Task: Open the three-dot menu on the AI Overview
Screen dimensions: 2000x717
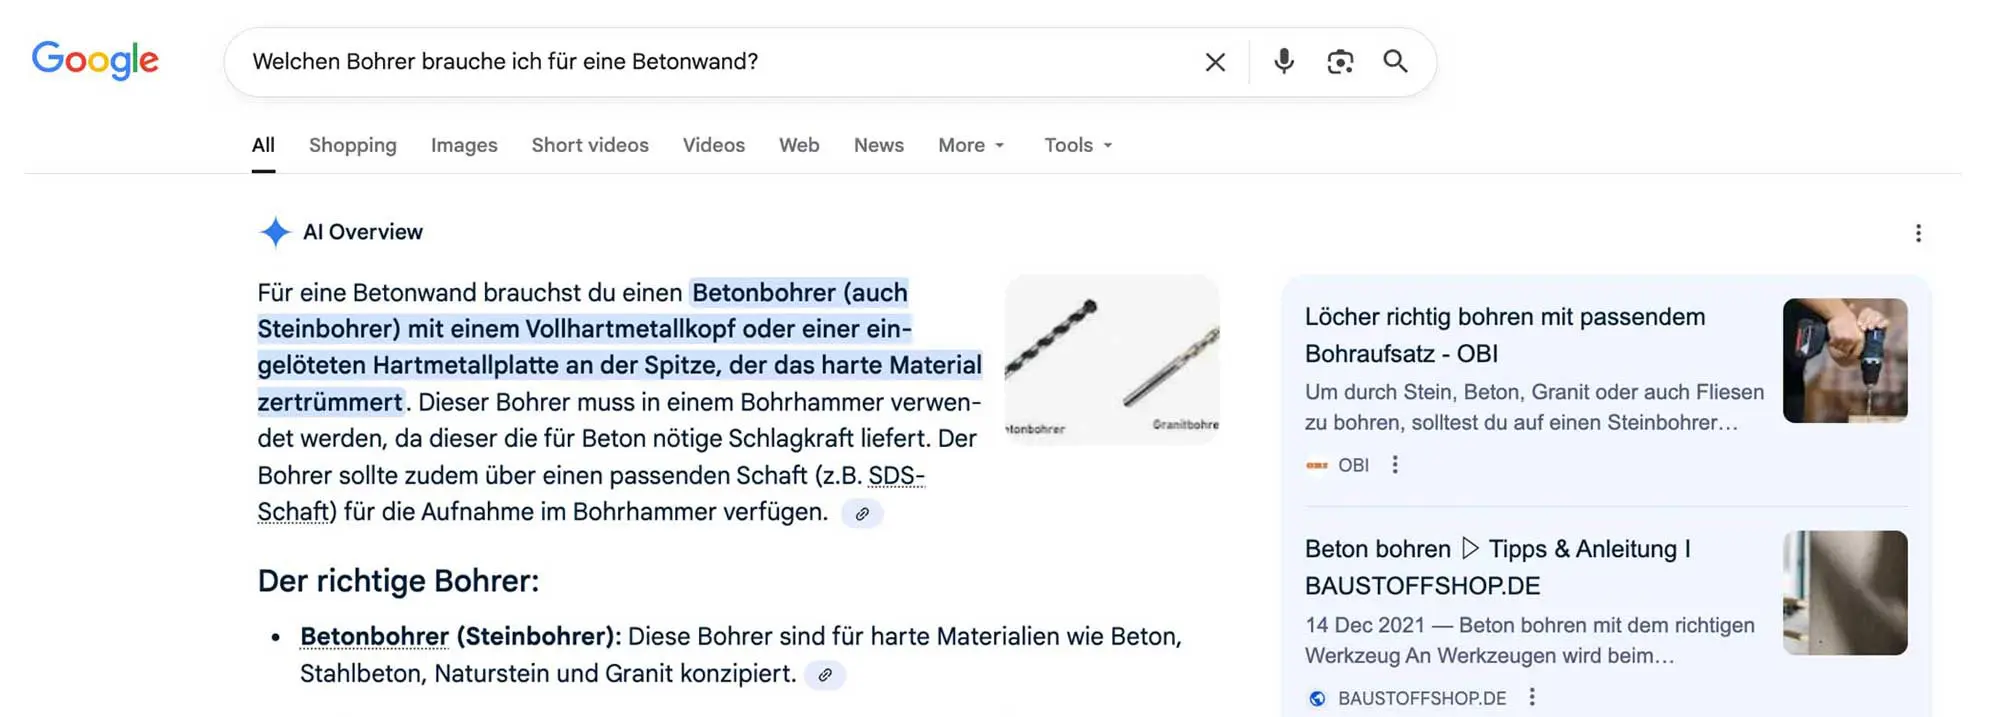Action: tap(1918, 232)
